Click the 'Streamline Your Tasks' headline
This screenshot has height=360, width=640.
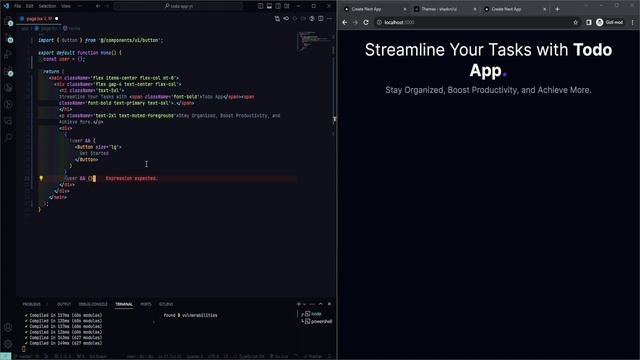488,60
